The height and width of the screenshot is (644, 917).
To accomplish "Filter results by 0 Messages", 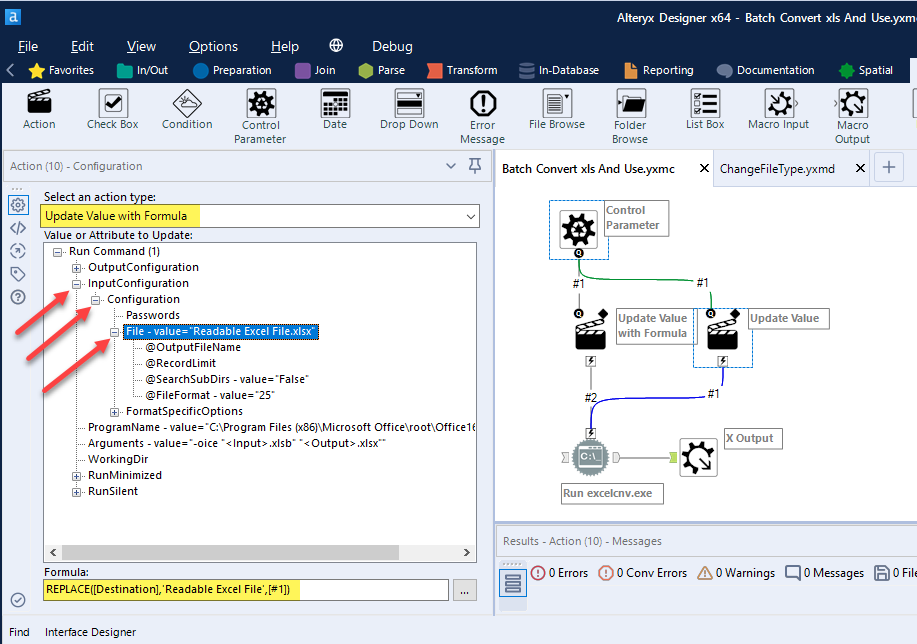I will tap(825, 573).
